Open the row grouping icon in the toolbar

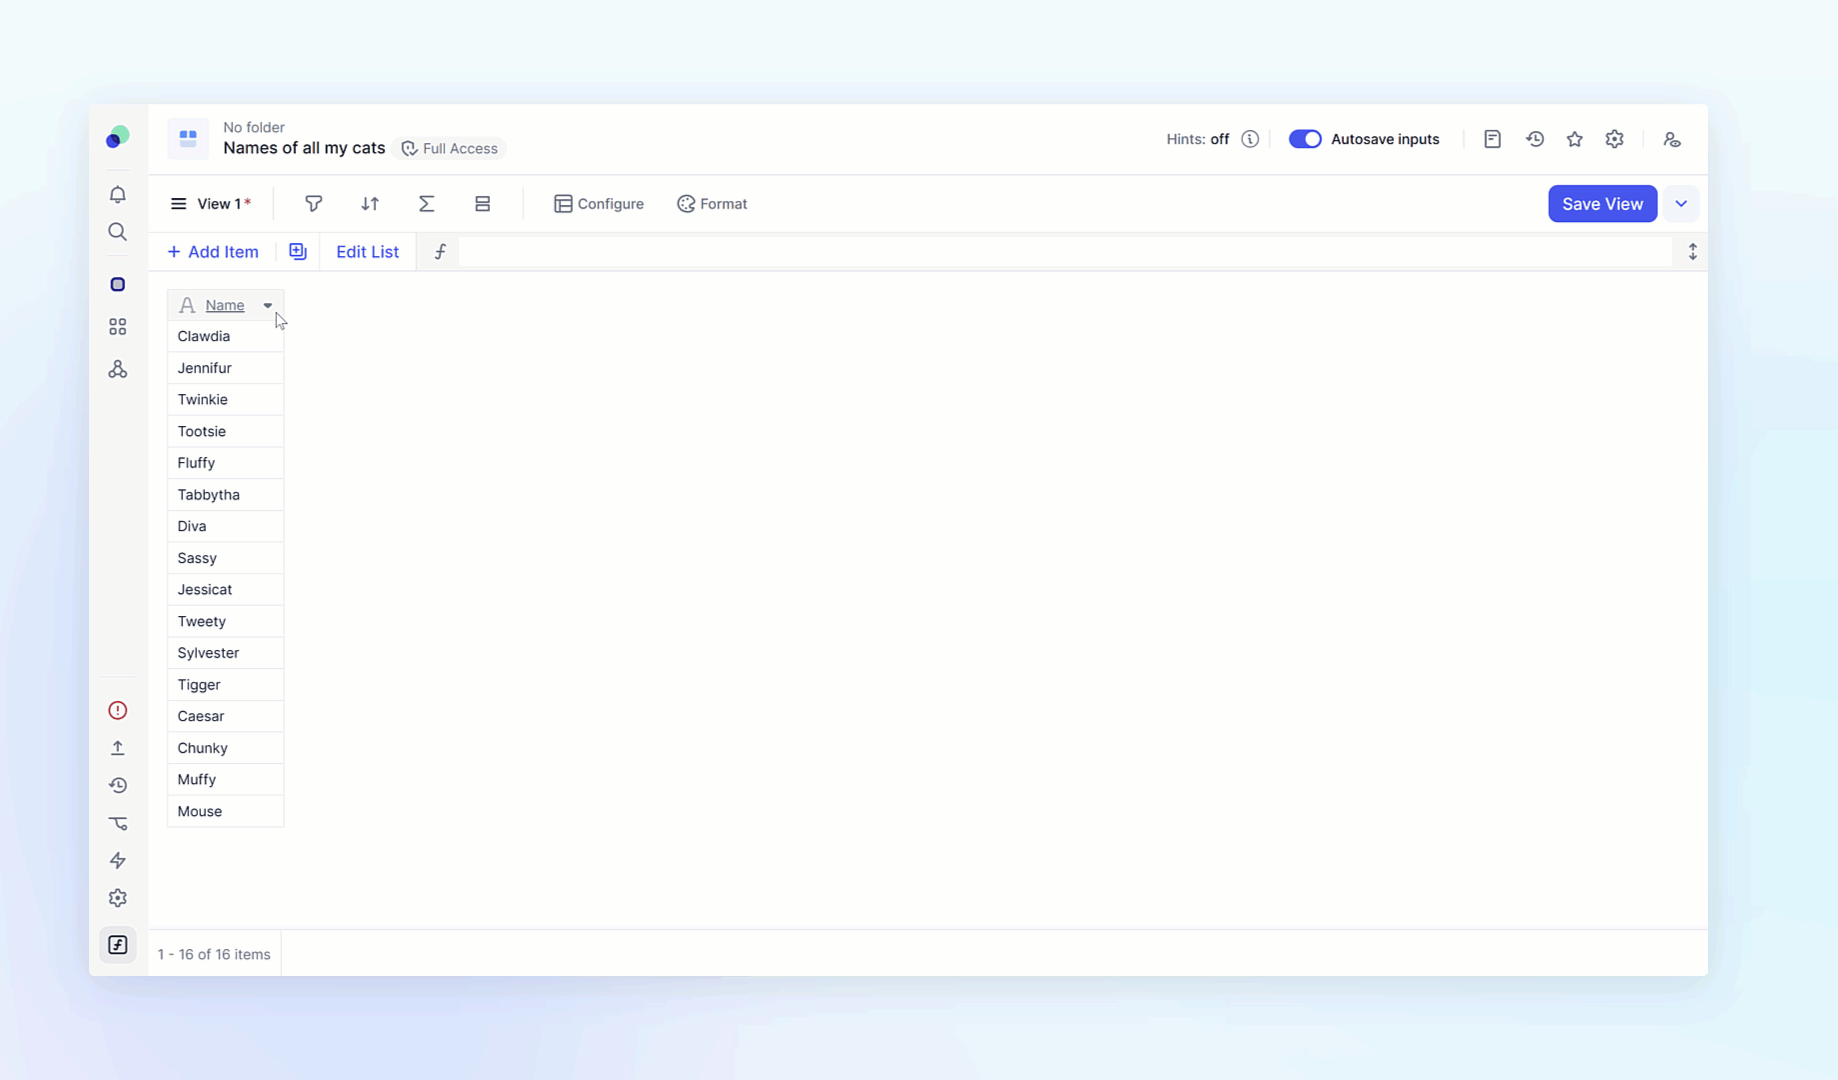point(482,204)
